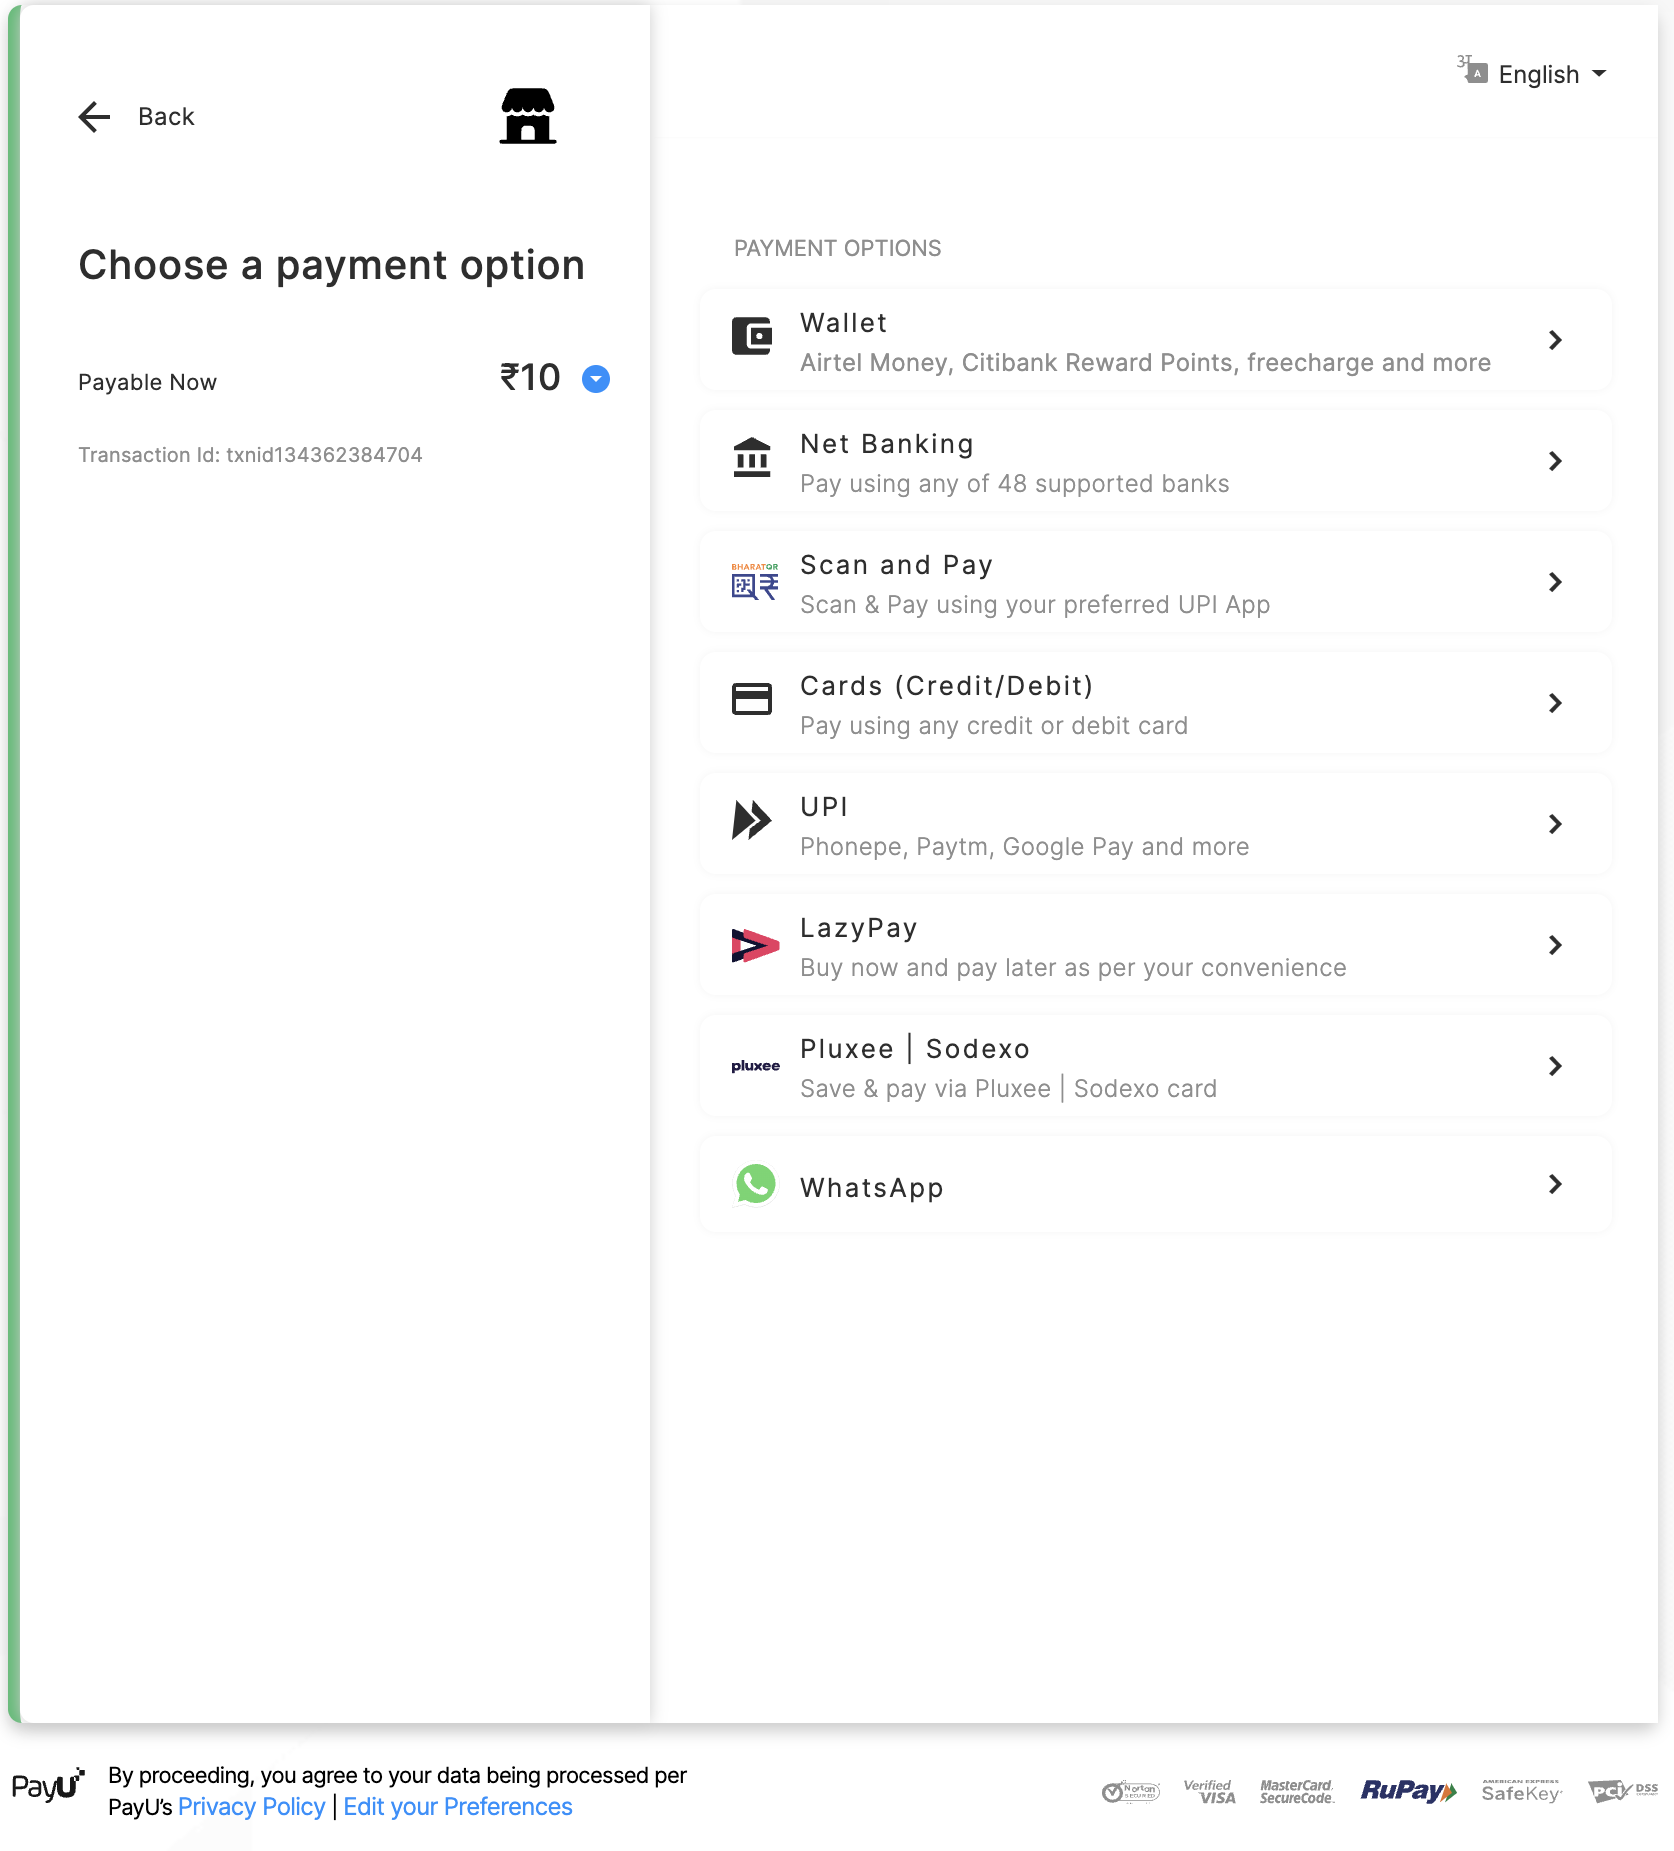Select the Wallet payment option
Screen dimensions: 1674x1851
1155,341
